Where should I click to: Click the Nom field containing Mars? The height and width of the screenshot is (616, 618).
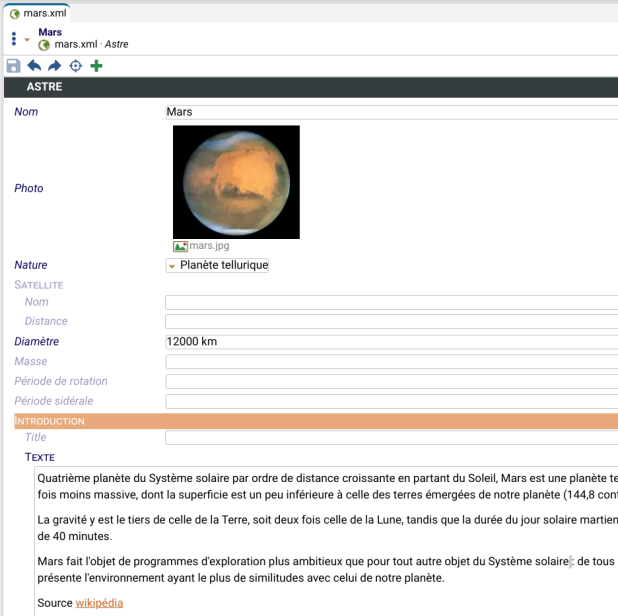click(x=390, y=112)
